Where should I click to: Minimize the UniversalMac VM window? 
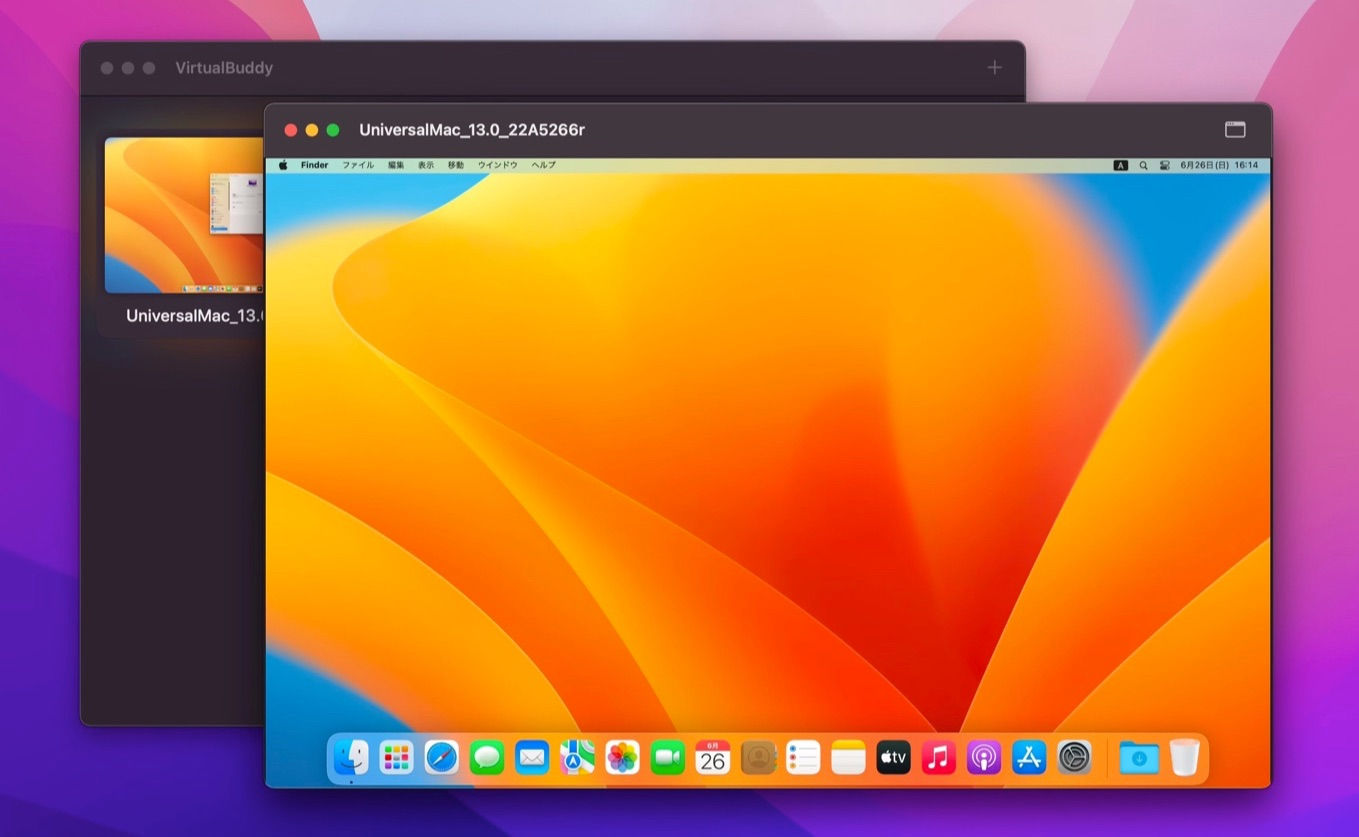point(312,130)
